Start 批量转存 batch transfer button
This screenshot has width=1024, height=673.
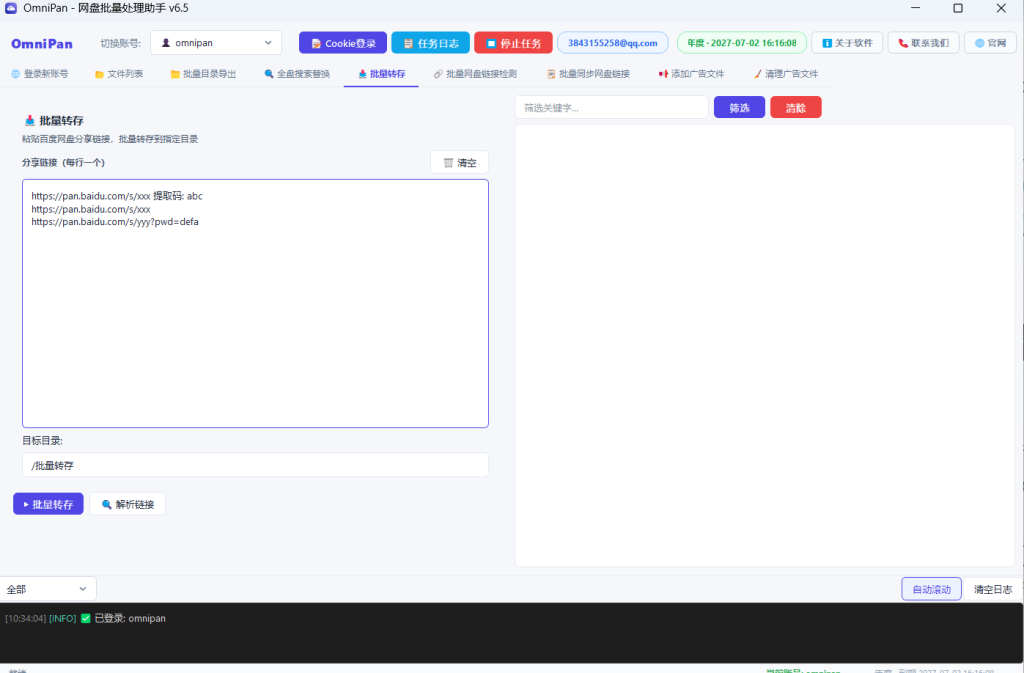pyautogui.click(x=48, y=504)
